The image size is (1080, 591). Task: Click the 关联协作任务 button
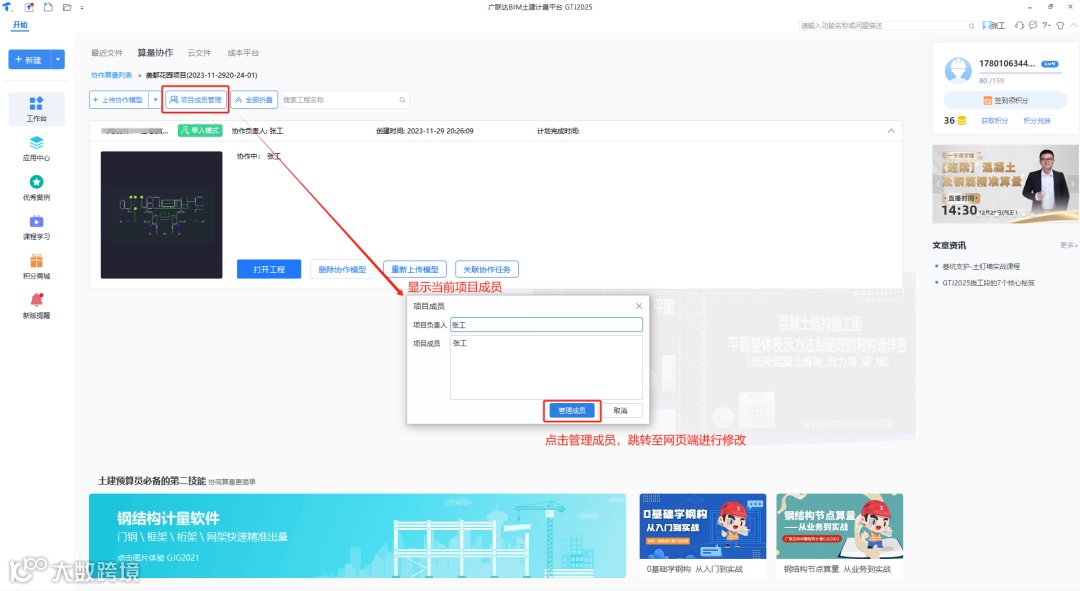[487, 269]
